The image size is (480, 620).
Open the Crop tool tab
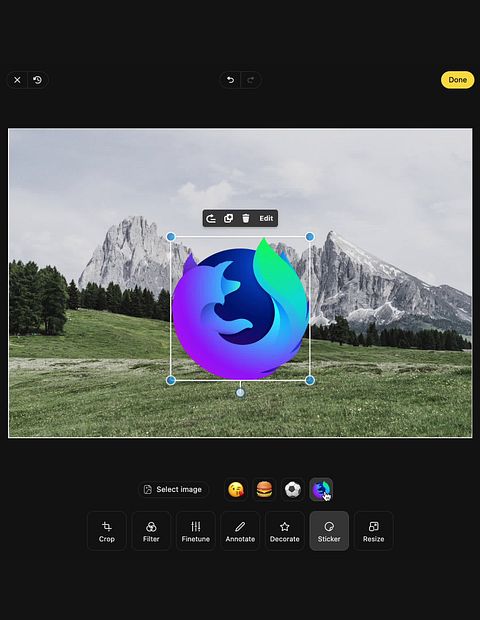pyautogui.click(x=106, y=531)
